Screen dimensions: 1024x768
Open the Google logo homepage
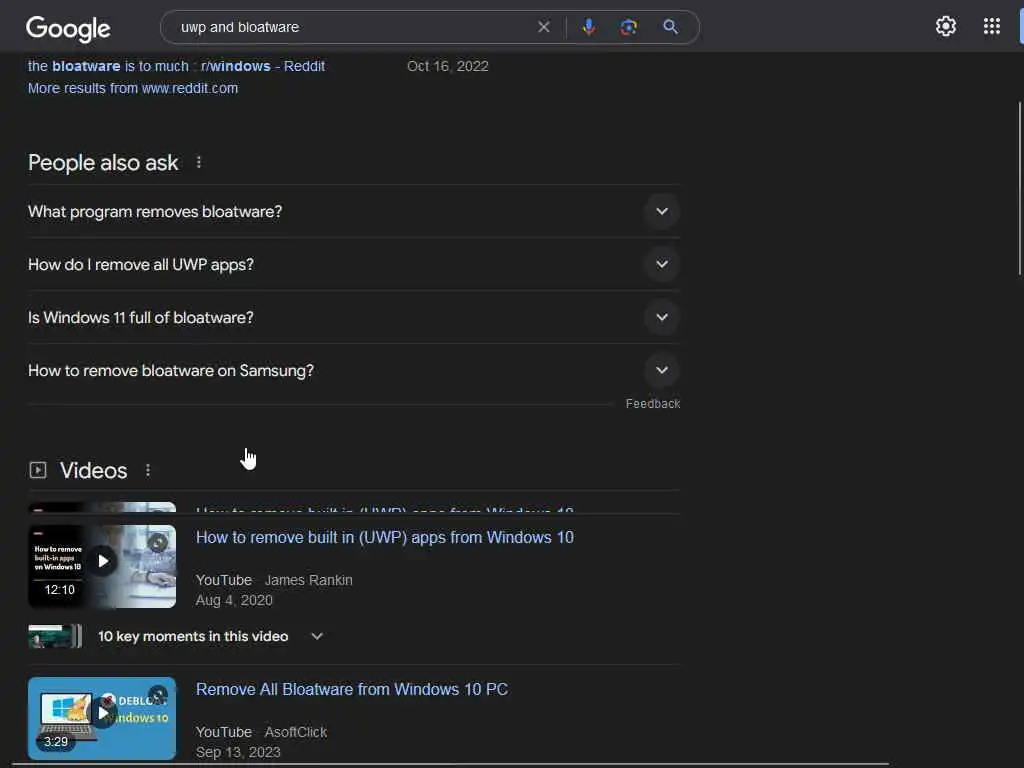point(68,28)
